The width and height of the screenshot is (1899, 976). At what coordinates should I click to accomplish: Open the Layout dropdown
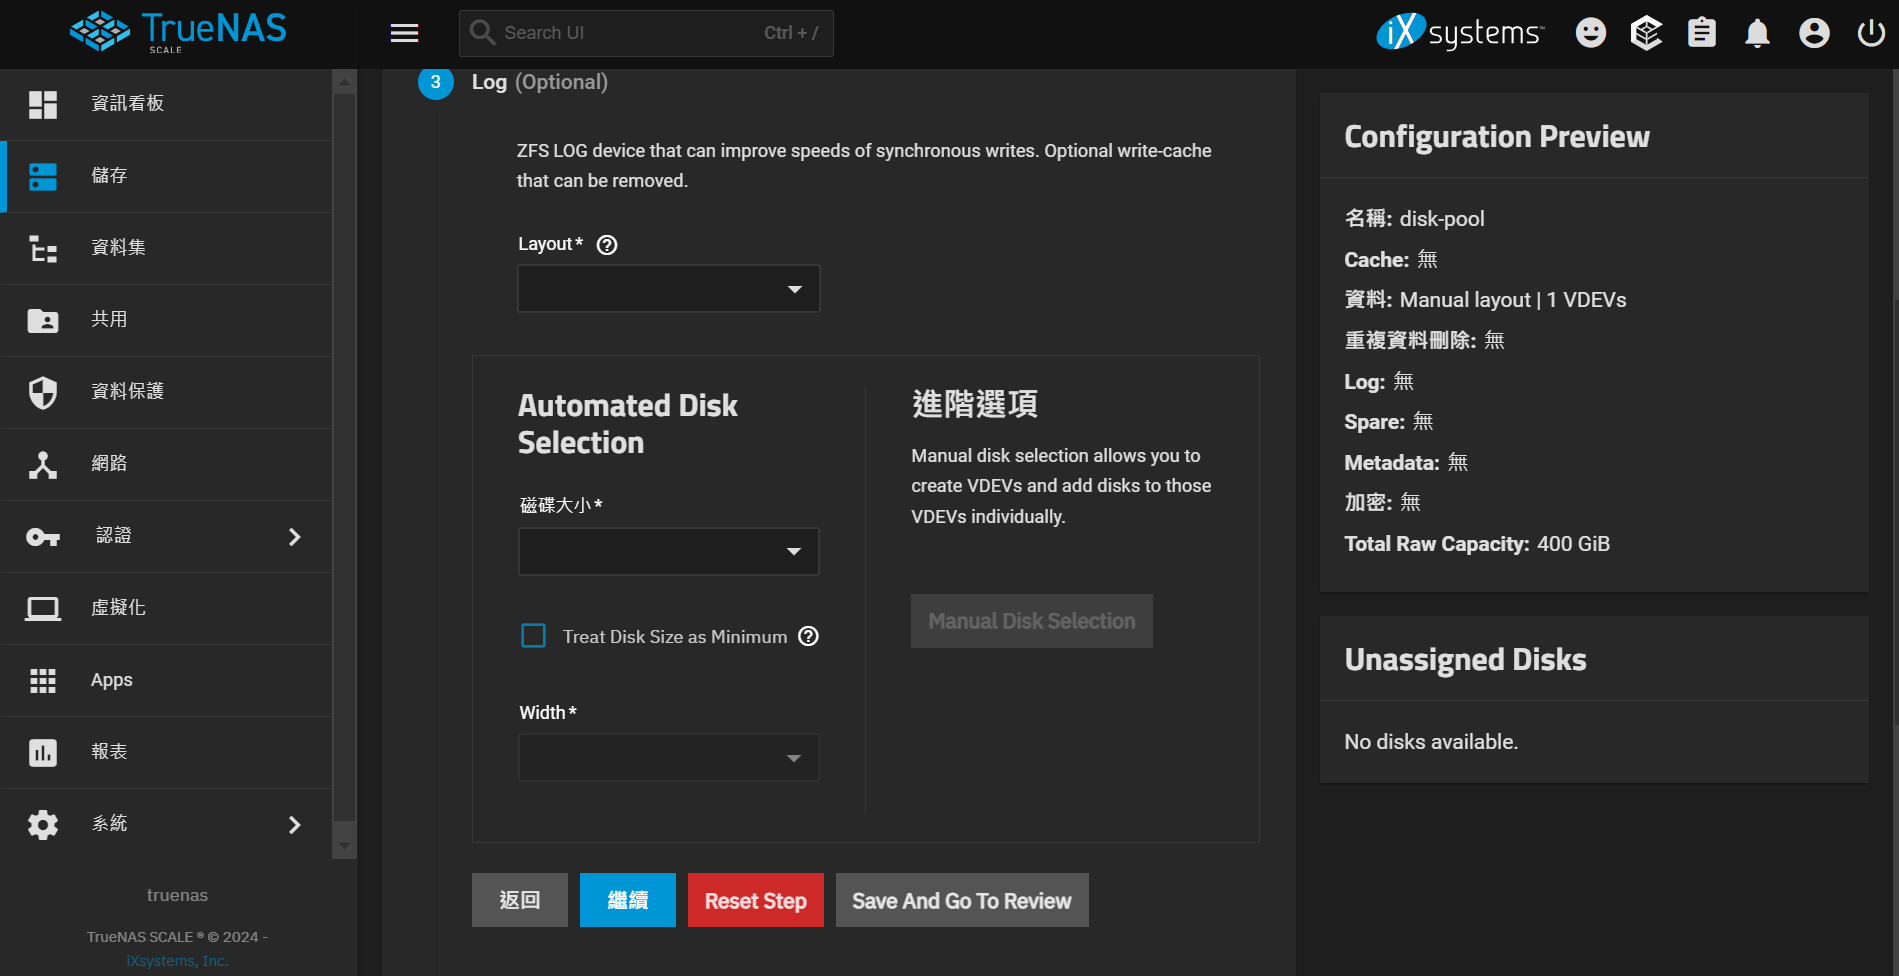(668, 289)
